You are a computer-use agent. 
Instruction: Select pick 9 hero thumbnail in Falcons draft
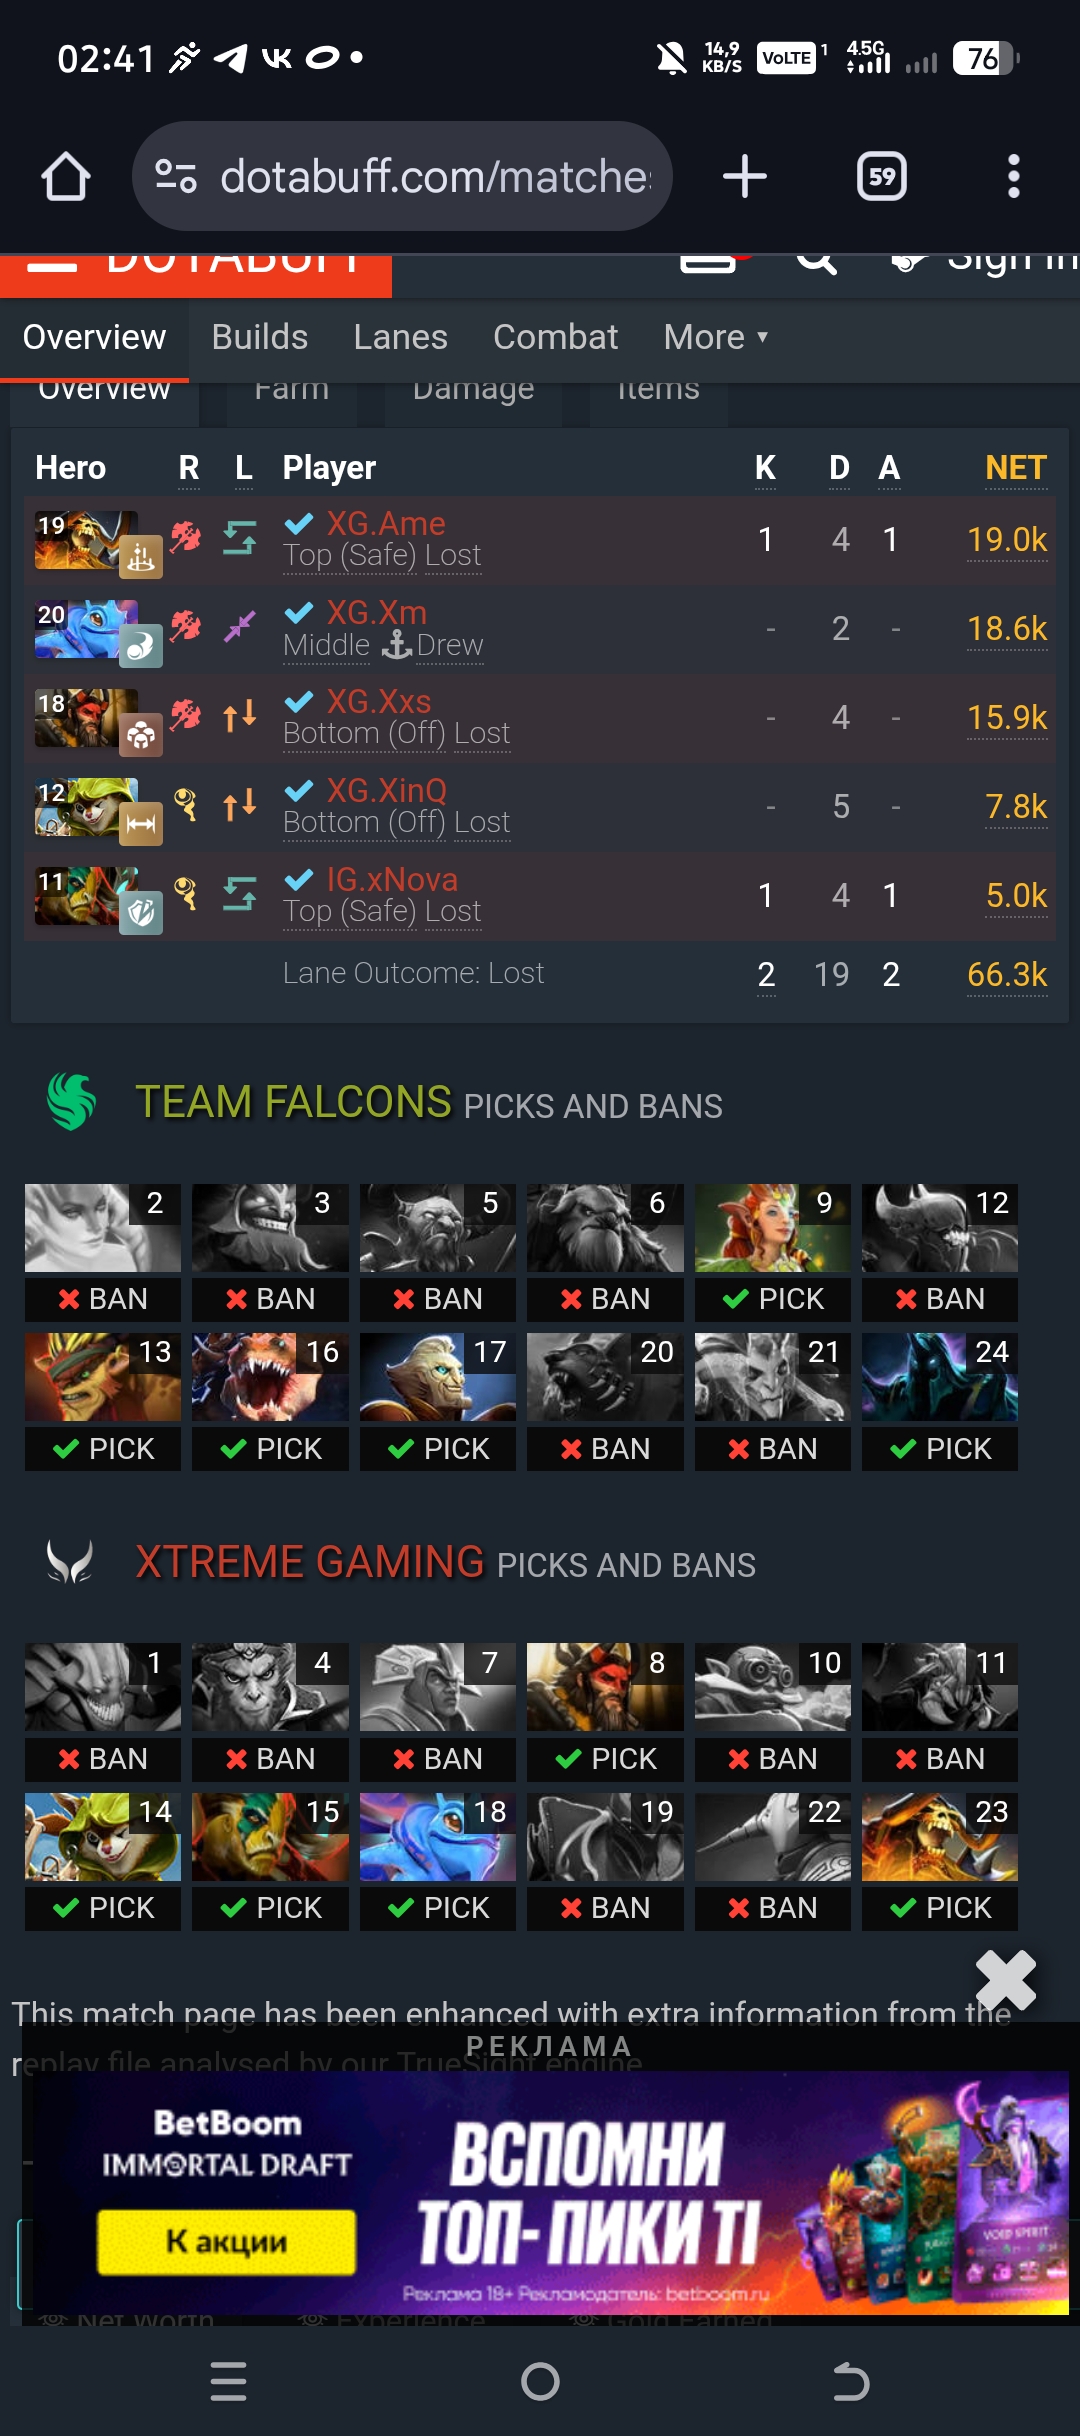772,1228
